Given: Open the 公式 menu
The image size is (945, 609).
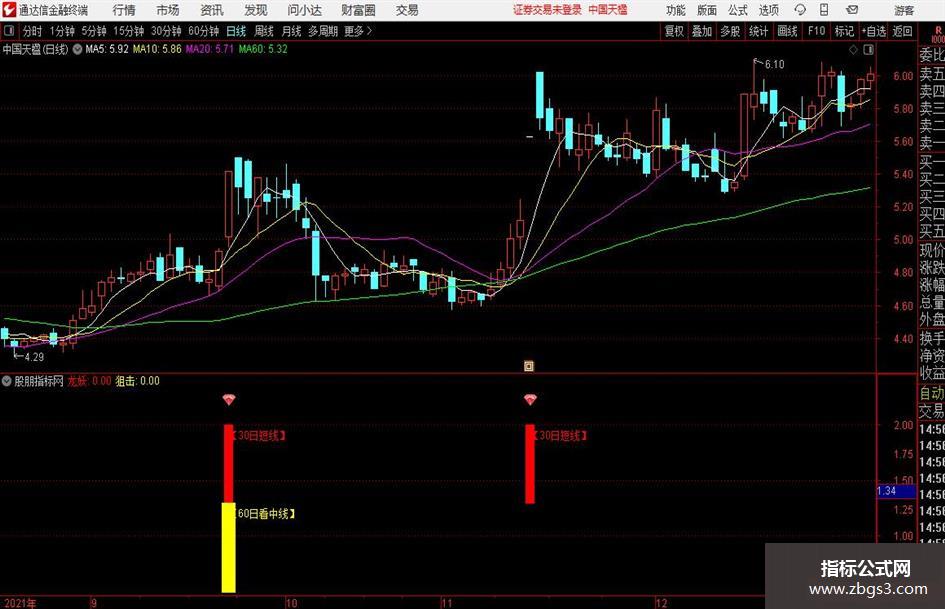Looking at the screenshot, I should 738,10.
